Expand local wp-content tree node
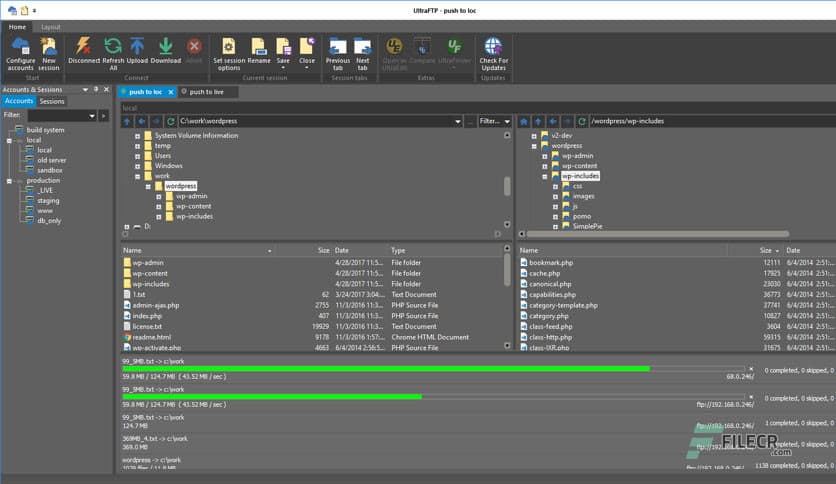 tap(158, 207)
